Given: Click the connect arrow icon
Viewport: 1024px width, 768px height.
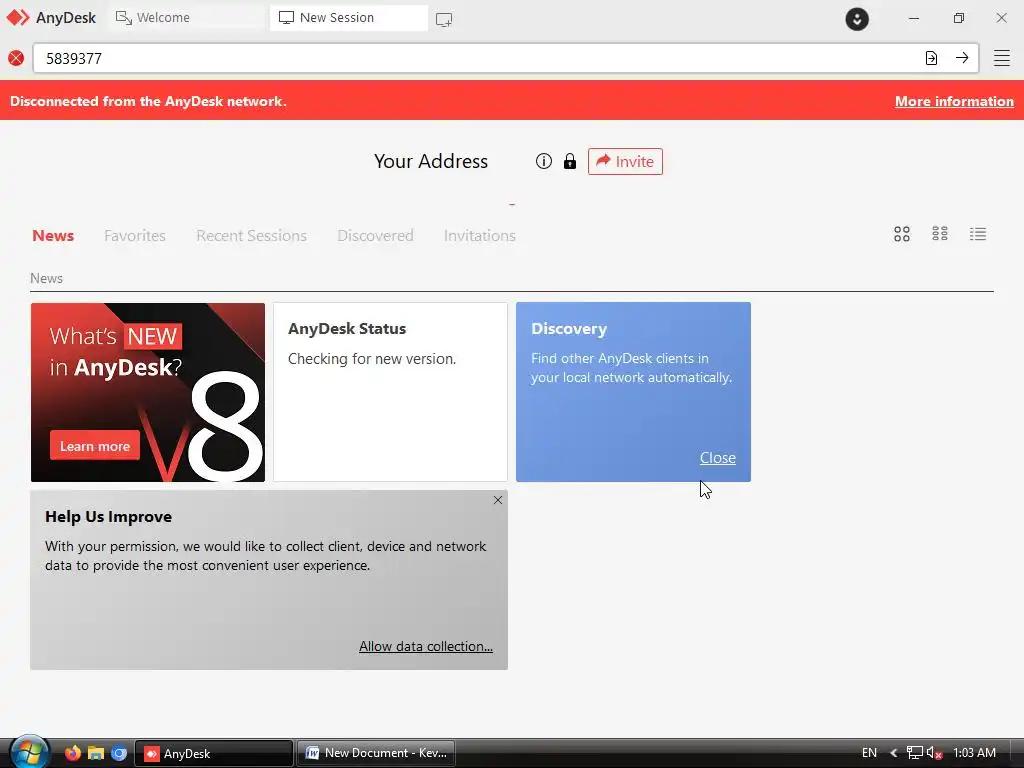Looking at the screenshot, I should (962, 58).
